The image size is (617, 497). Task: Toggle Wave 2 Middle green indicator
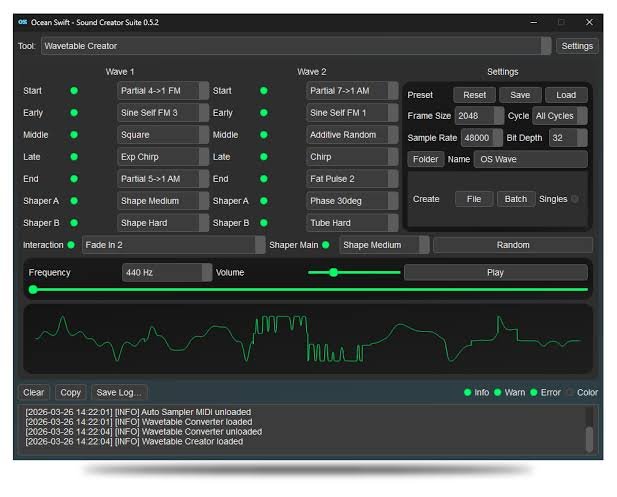coord(264,135)
